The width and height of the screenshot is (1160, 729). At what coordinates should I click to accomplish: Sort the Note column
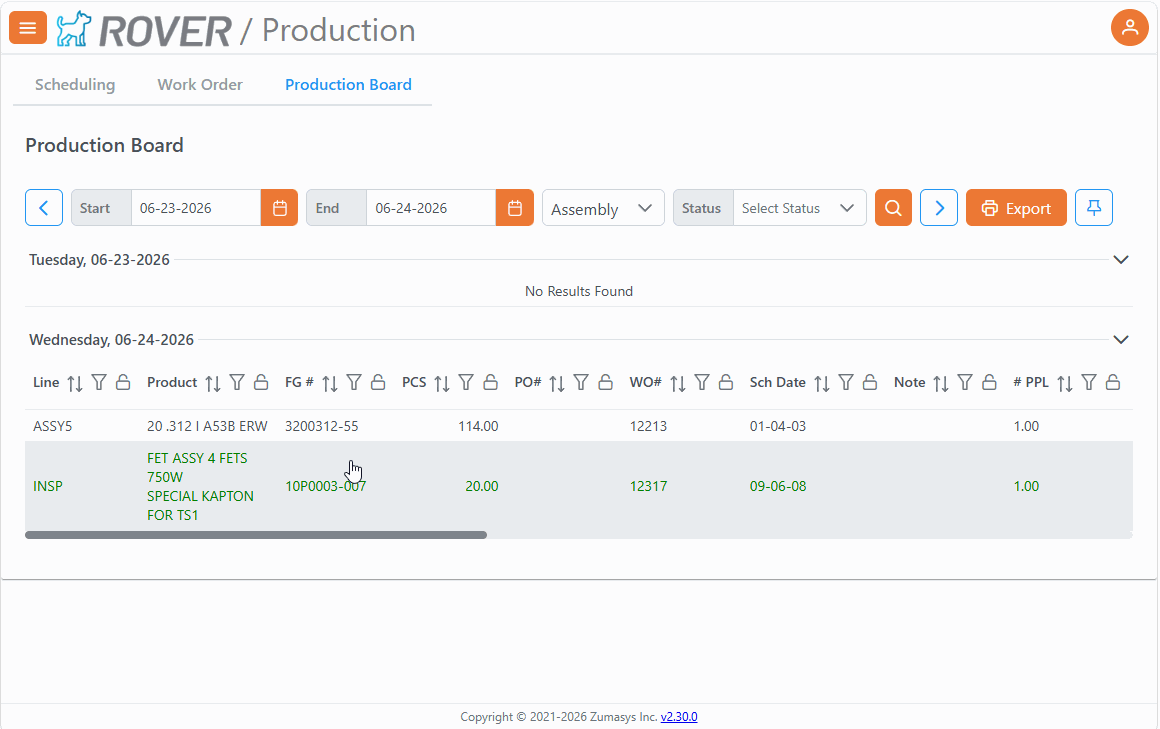[941, 383]
